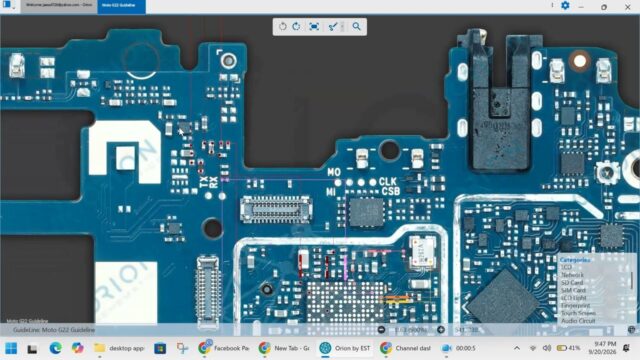Screen dimensions: 640x360
Task: Open the Orion app menu icon
Action: click(8, 5)
